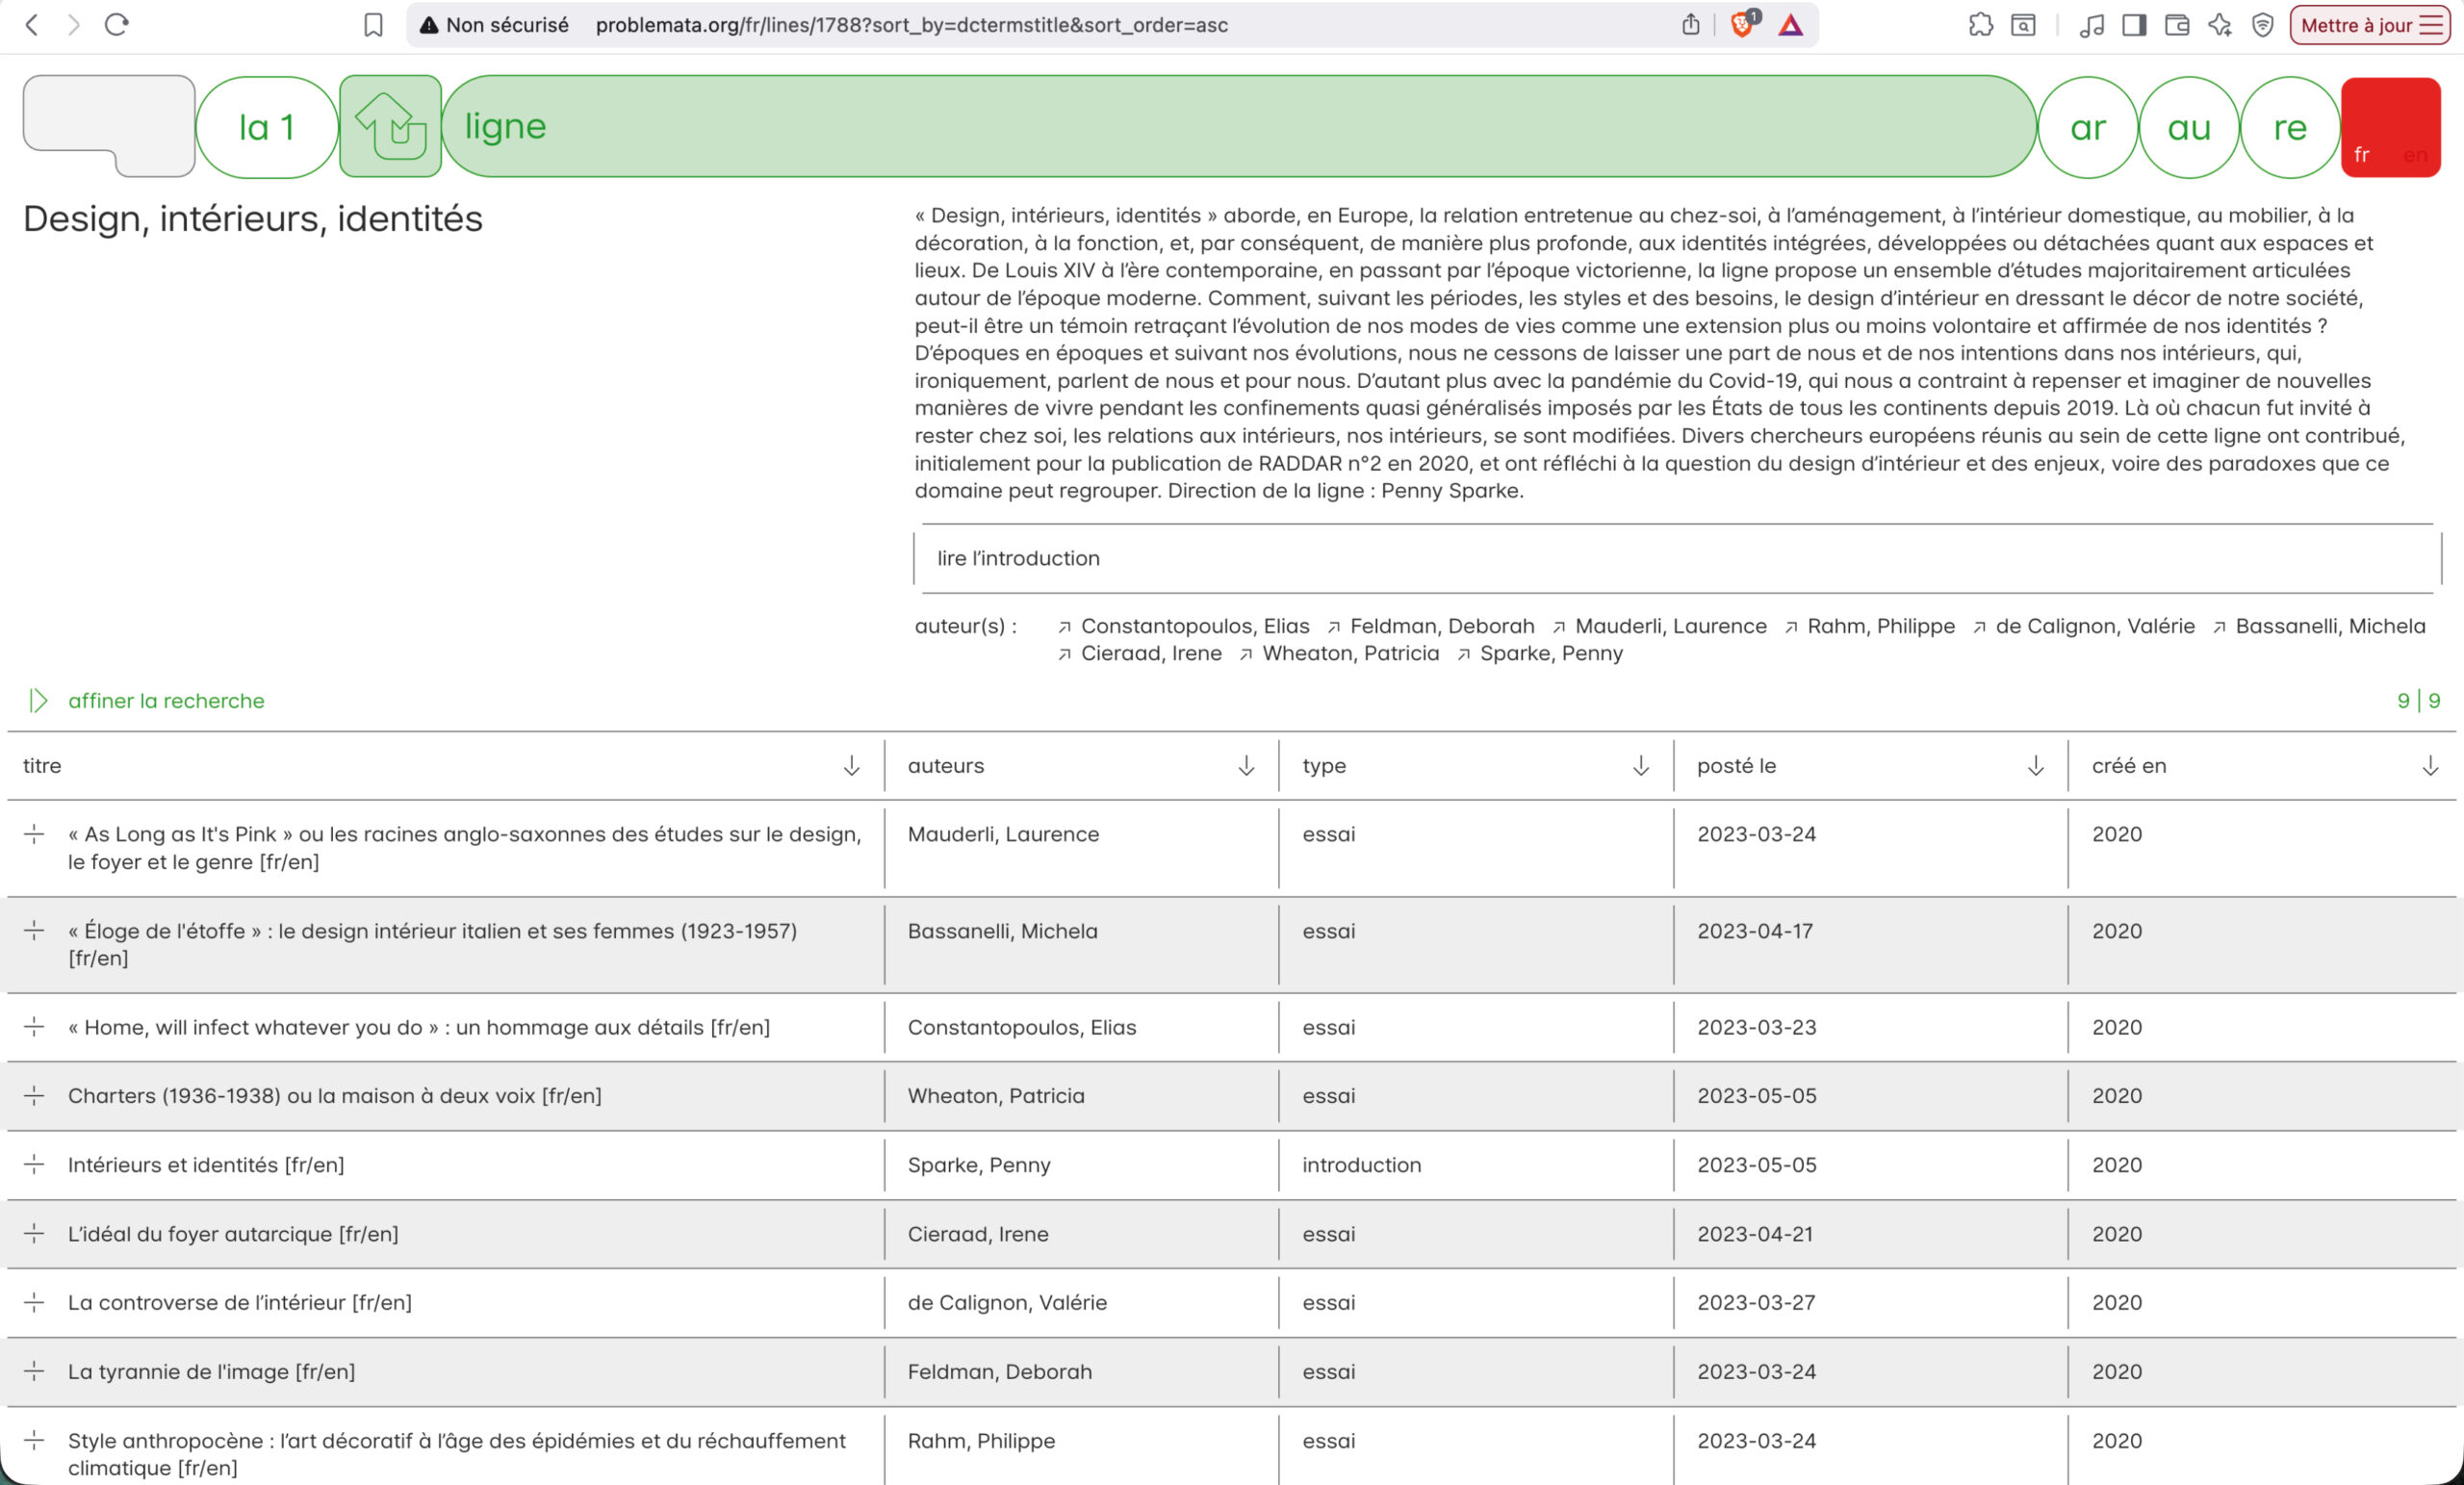
Task: Open the Brave Shields lion icon
Action: tap(1742, 25)
